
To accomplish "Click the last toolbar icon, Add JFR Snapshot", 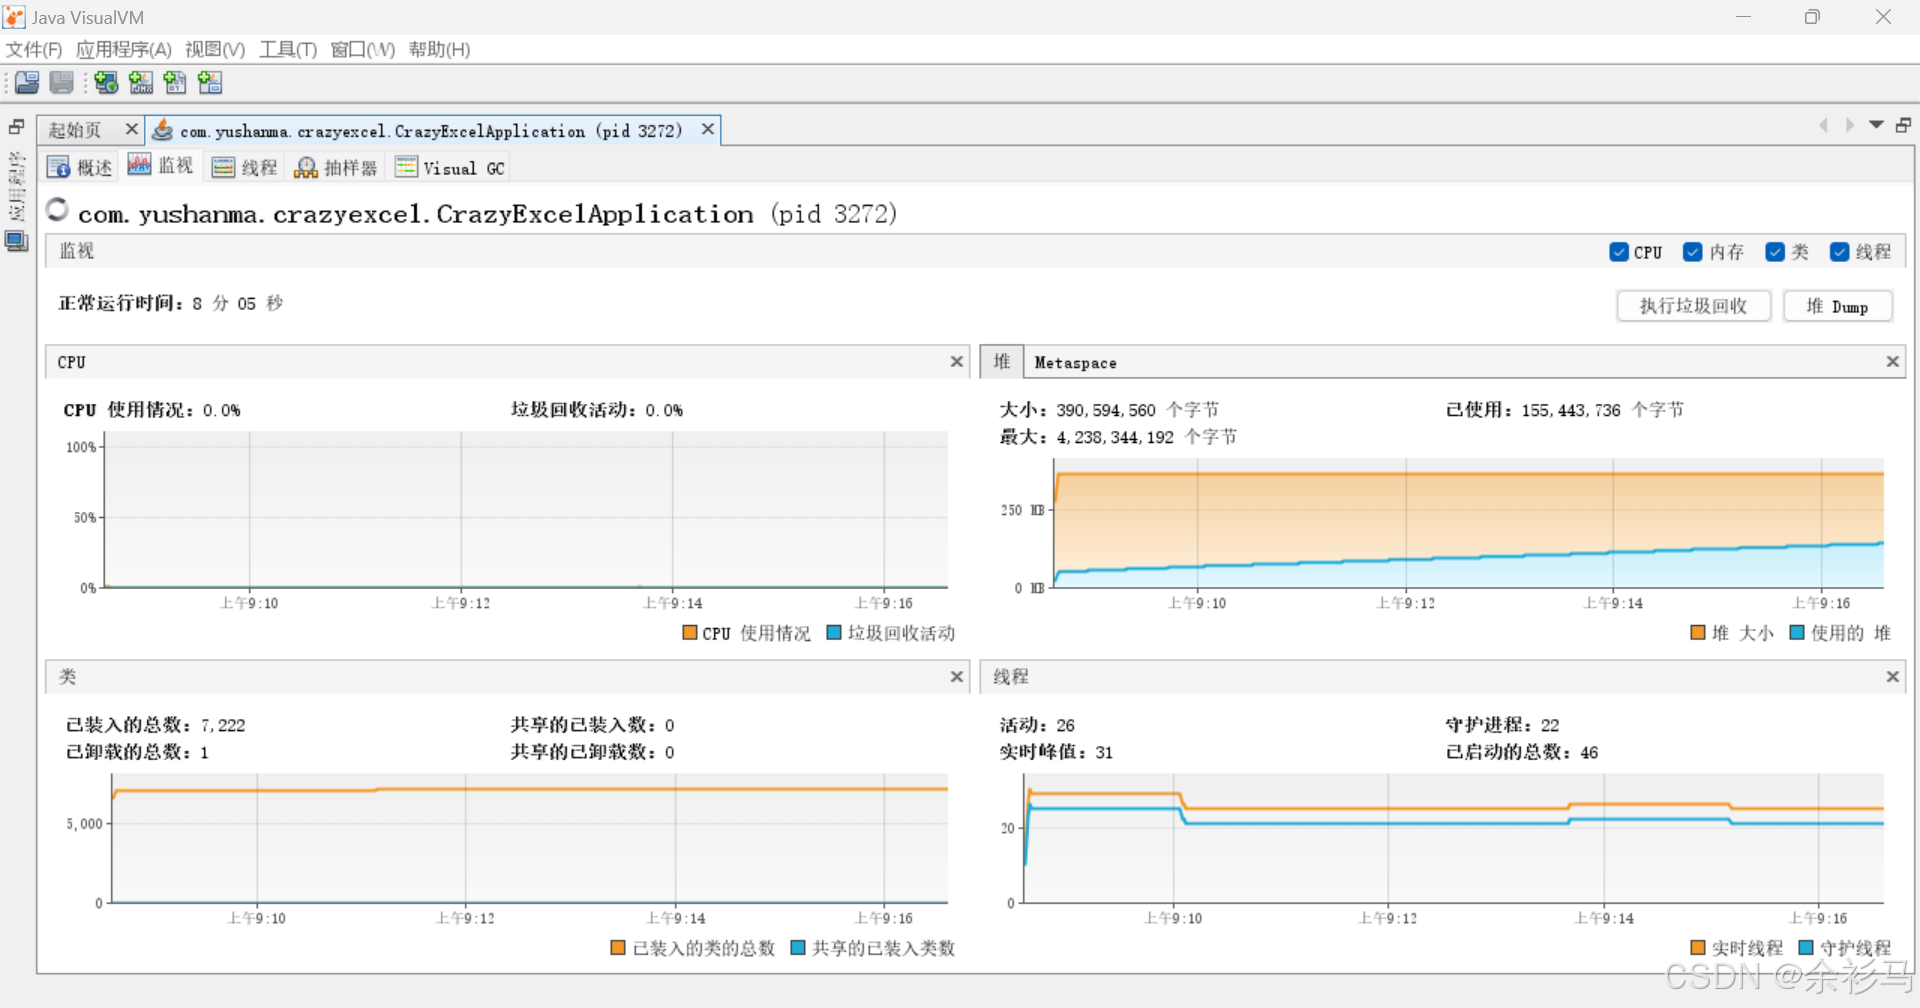I will (x=210, y=83).
